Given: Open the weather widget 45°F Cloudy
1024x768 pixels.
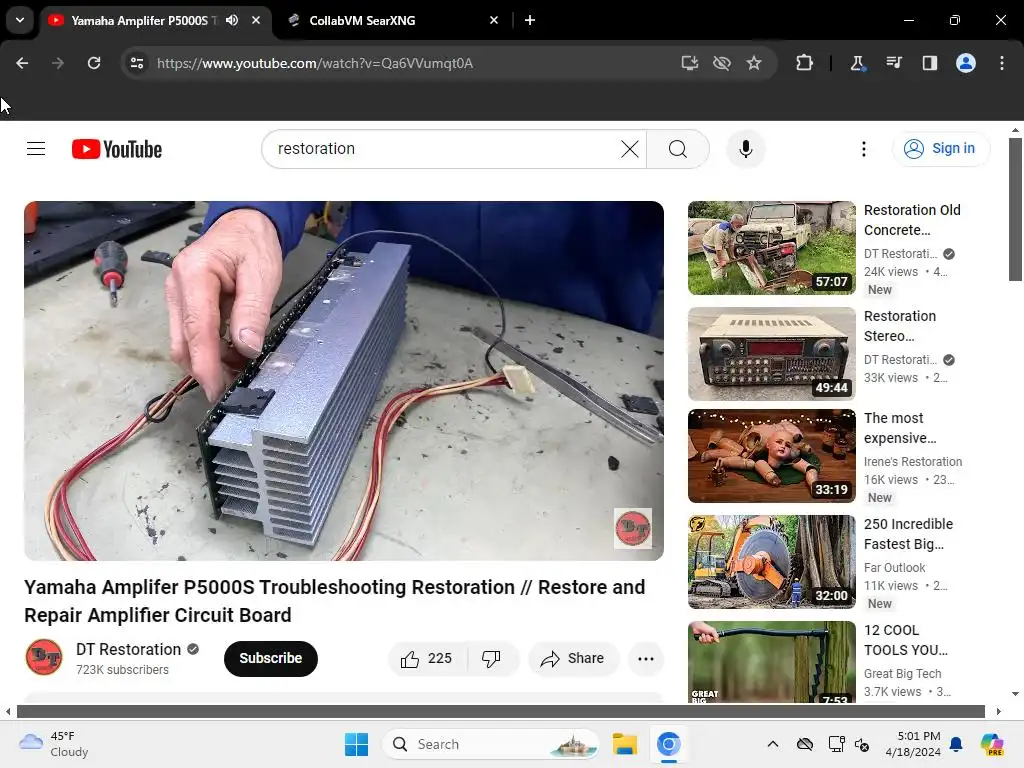Looking at the screenshot, I should [54, 744].
